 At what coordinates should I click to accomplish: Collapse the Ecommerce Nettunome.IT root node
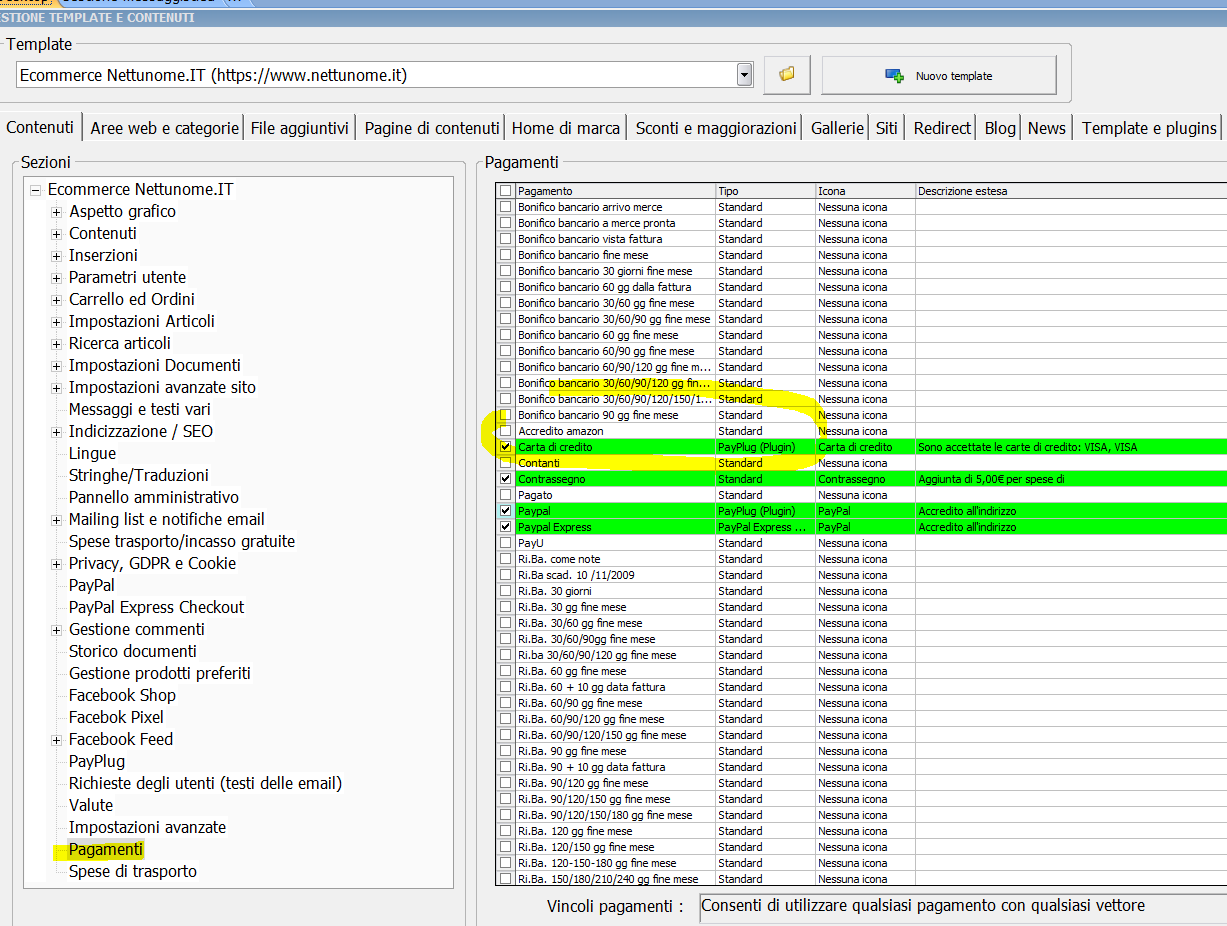pos(35,190)
